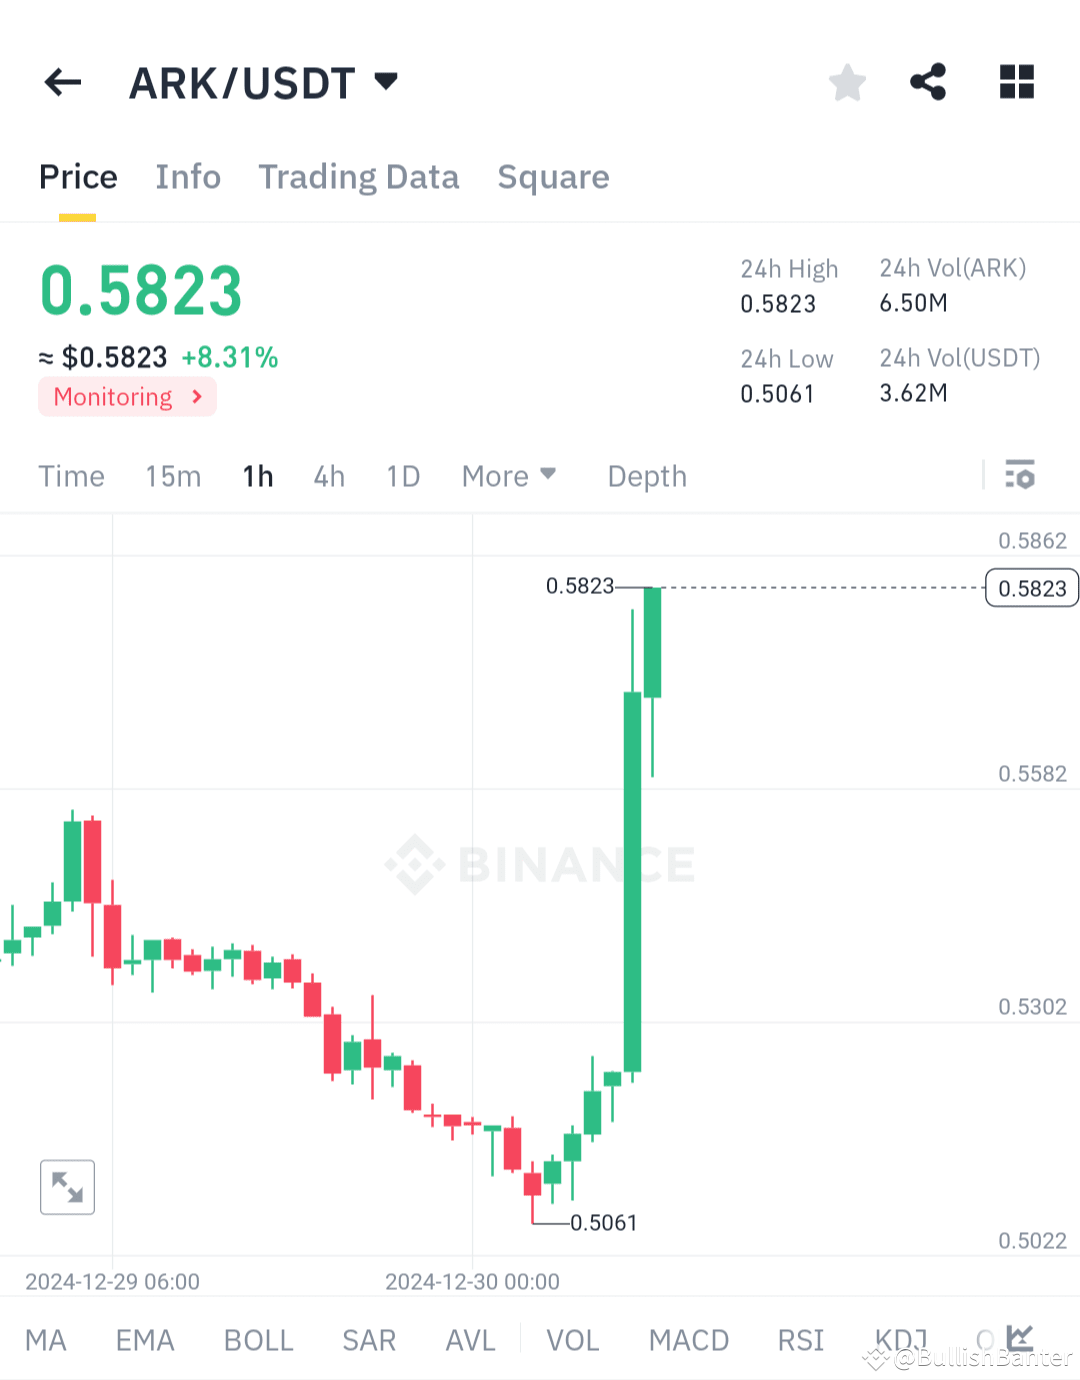Select the MACD indicator

(x=688, y=1340)
